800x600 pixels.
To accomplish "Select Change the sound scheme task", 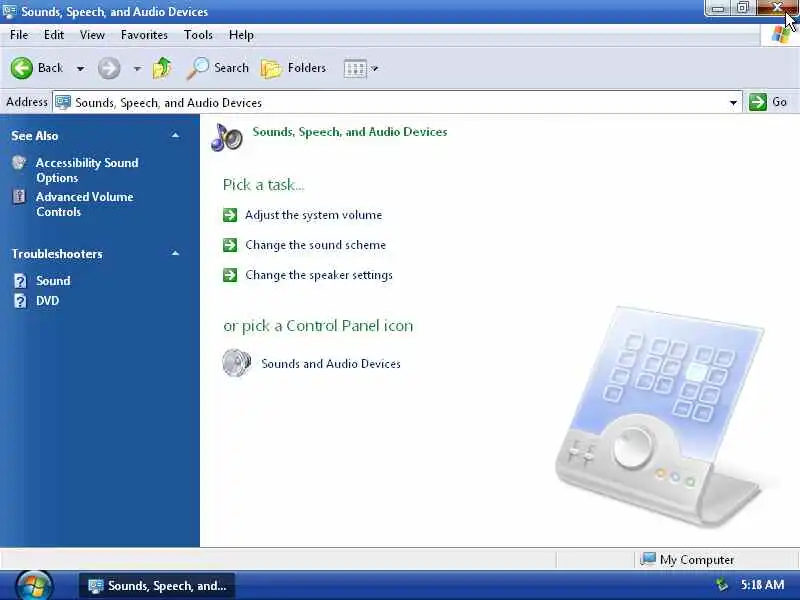I will 315,245.
